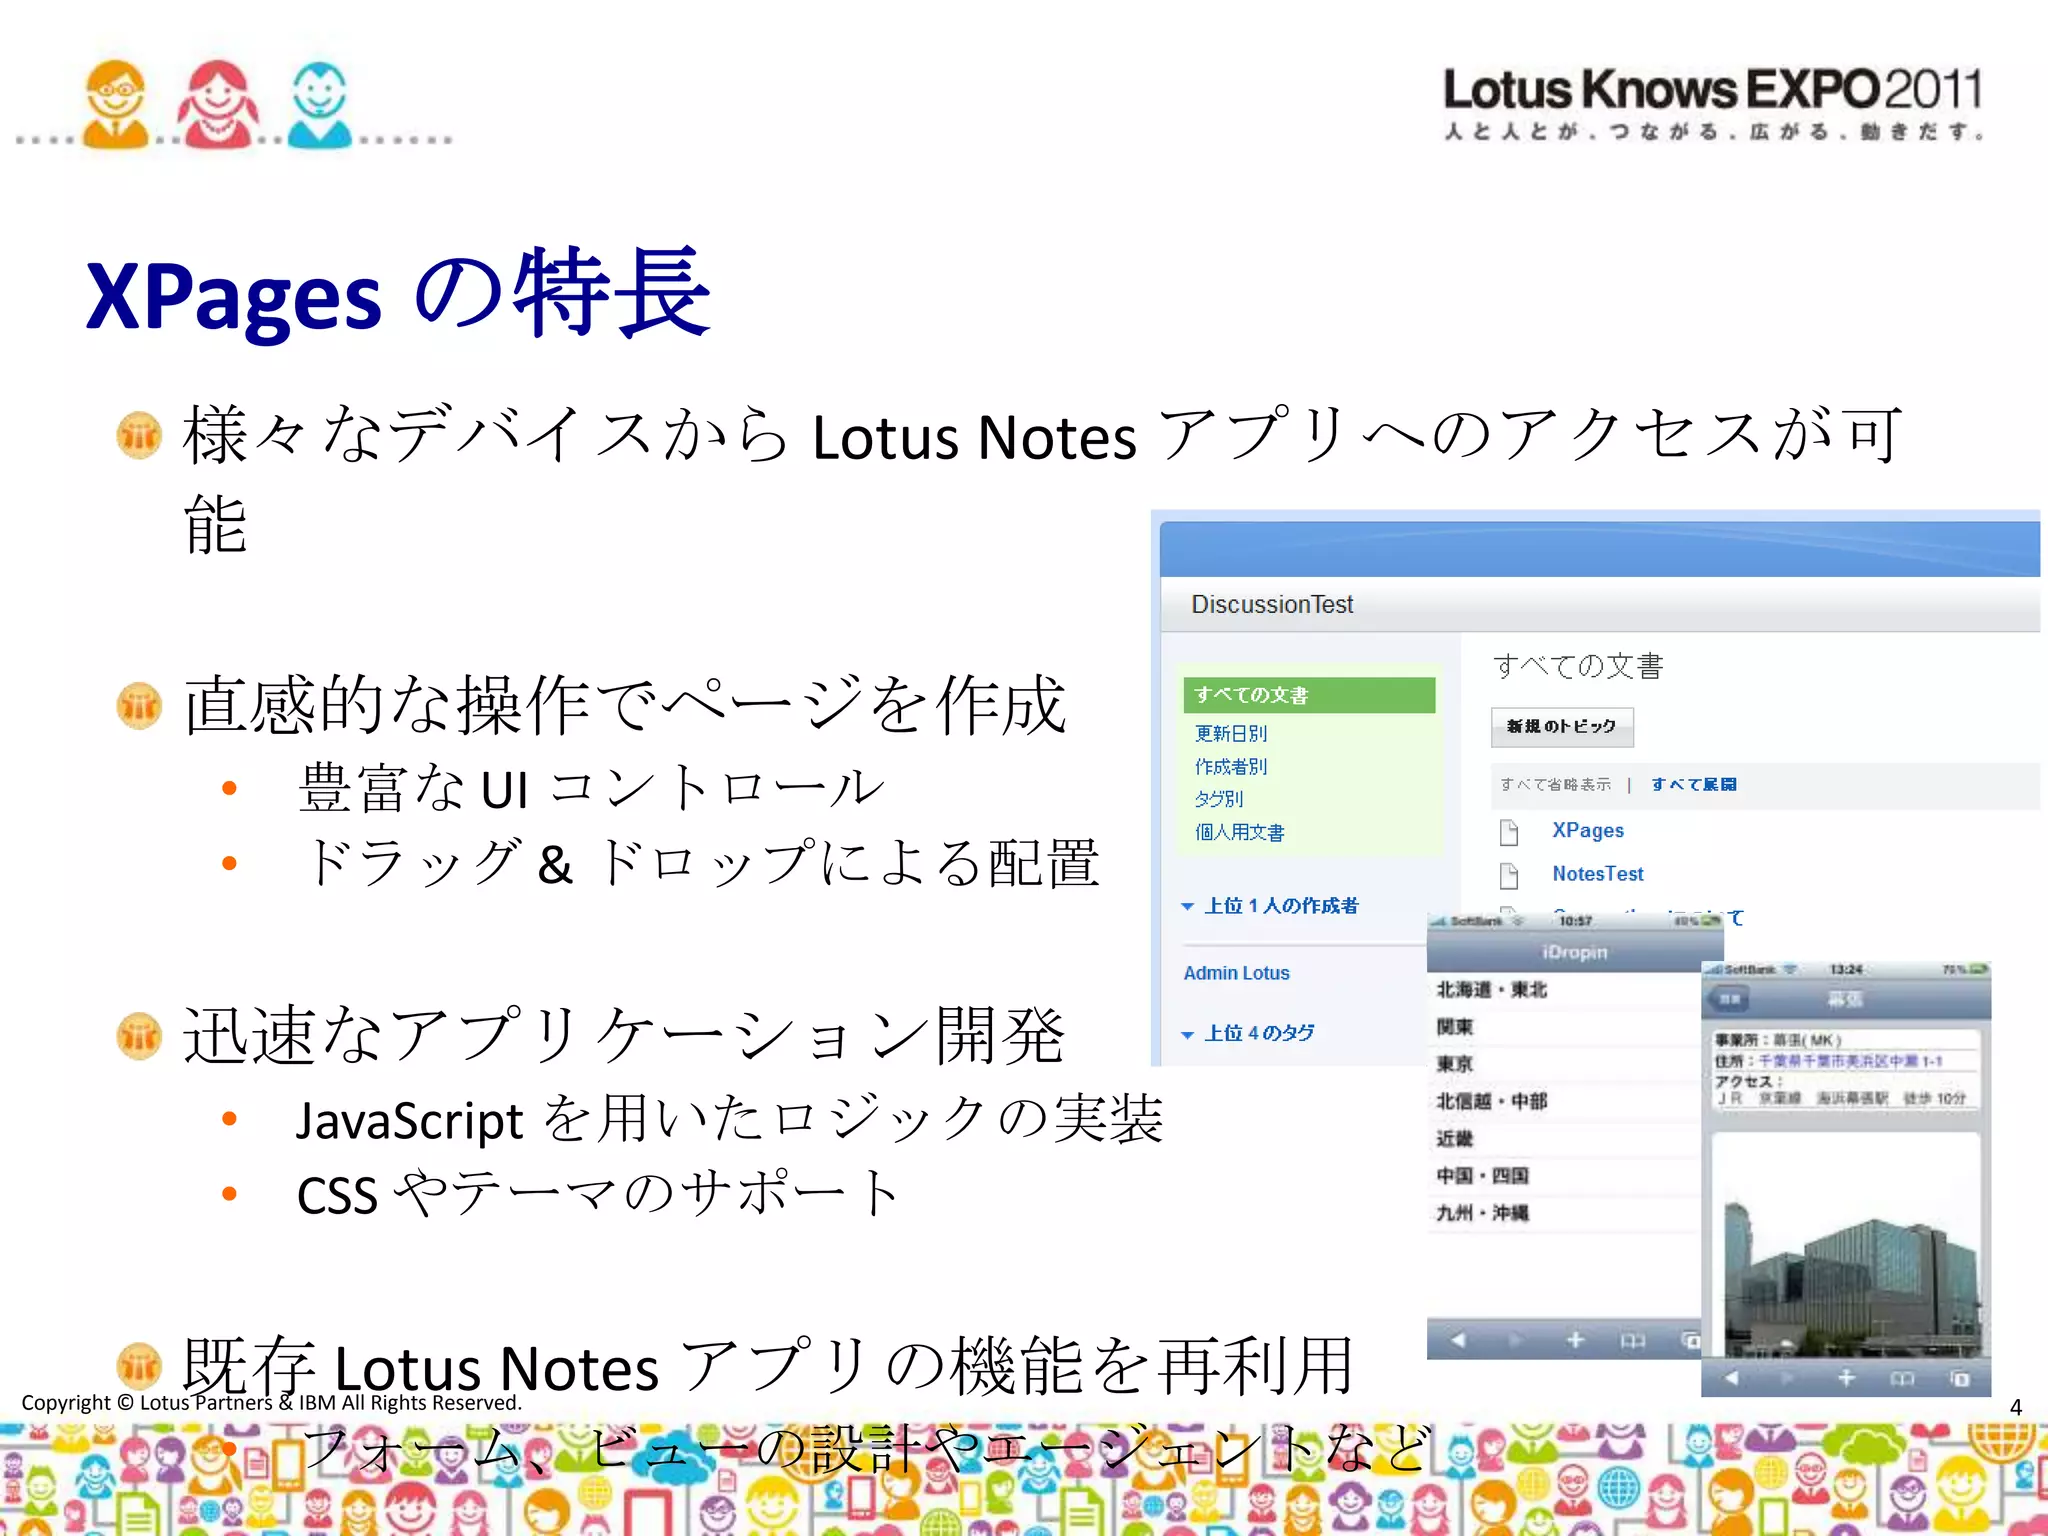Tap tabs icon in building-photo phone toolbar
The width and height of the screenshot is (2048, 1536).
tap(1959, 1378)
